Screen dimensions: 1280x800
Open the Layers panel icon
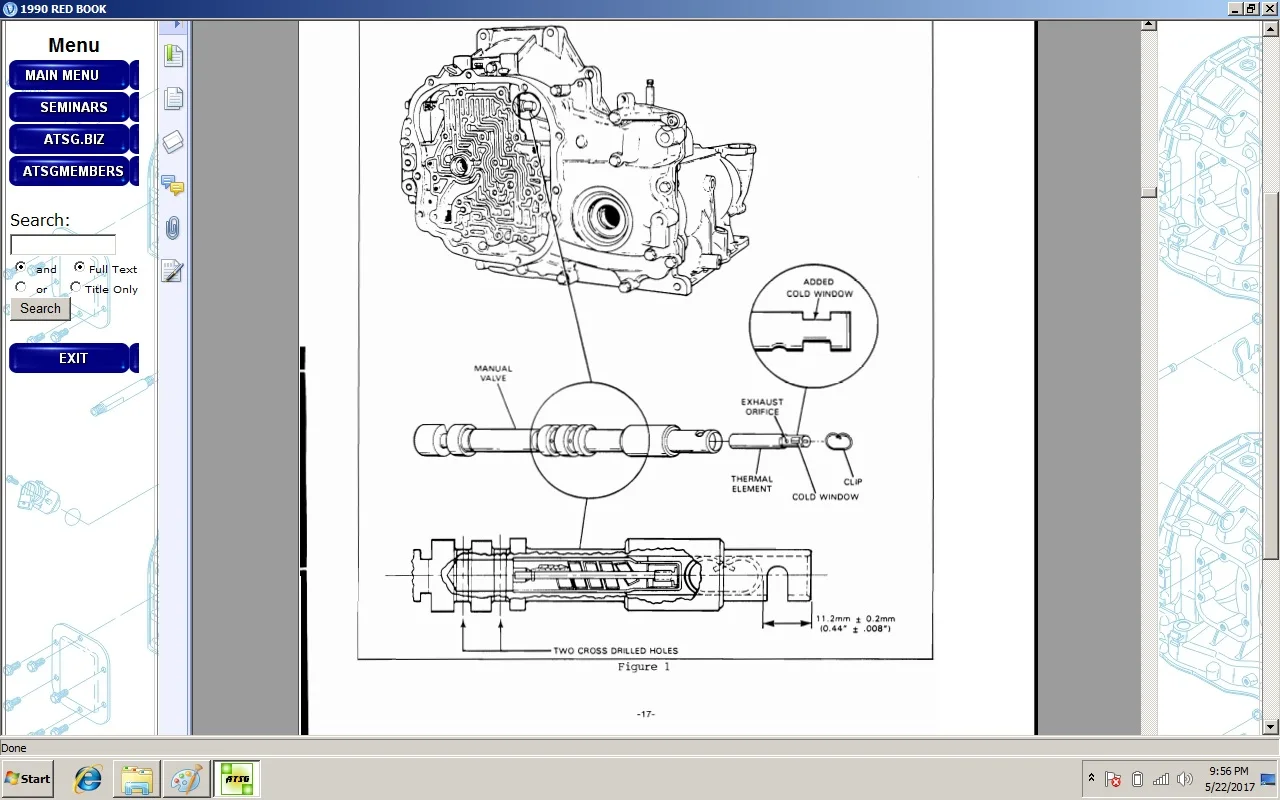pos(174,142)
